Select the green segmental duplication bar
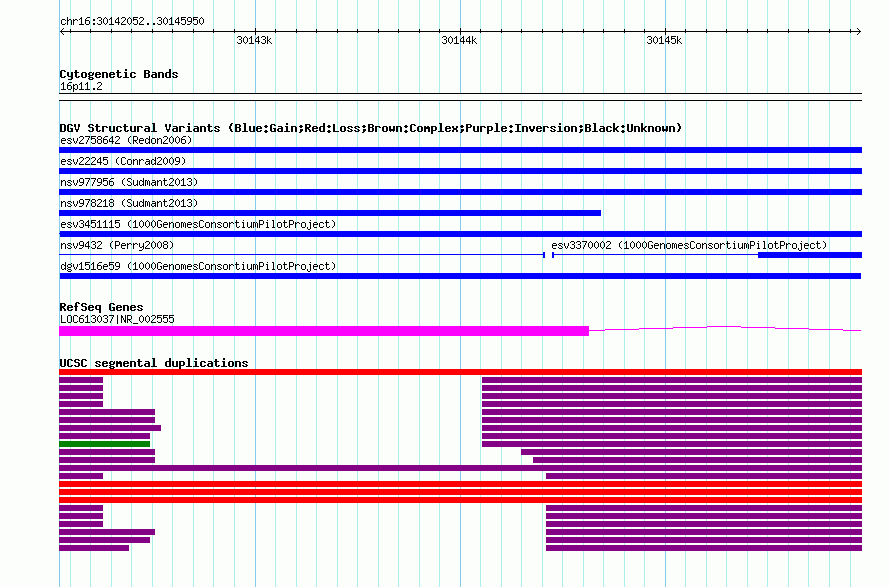Viewport: 890px width, 587px height. 104,444
